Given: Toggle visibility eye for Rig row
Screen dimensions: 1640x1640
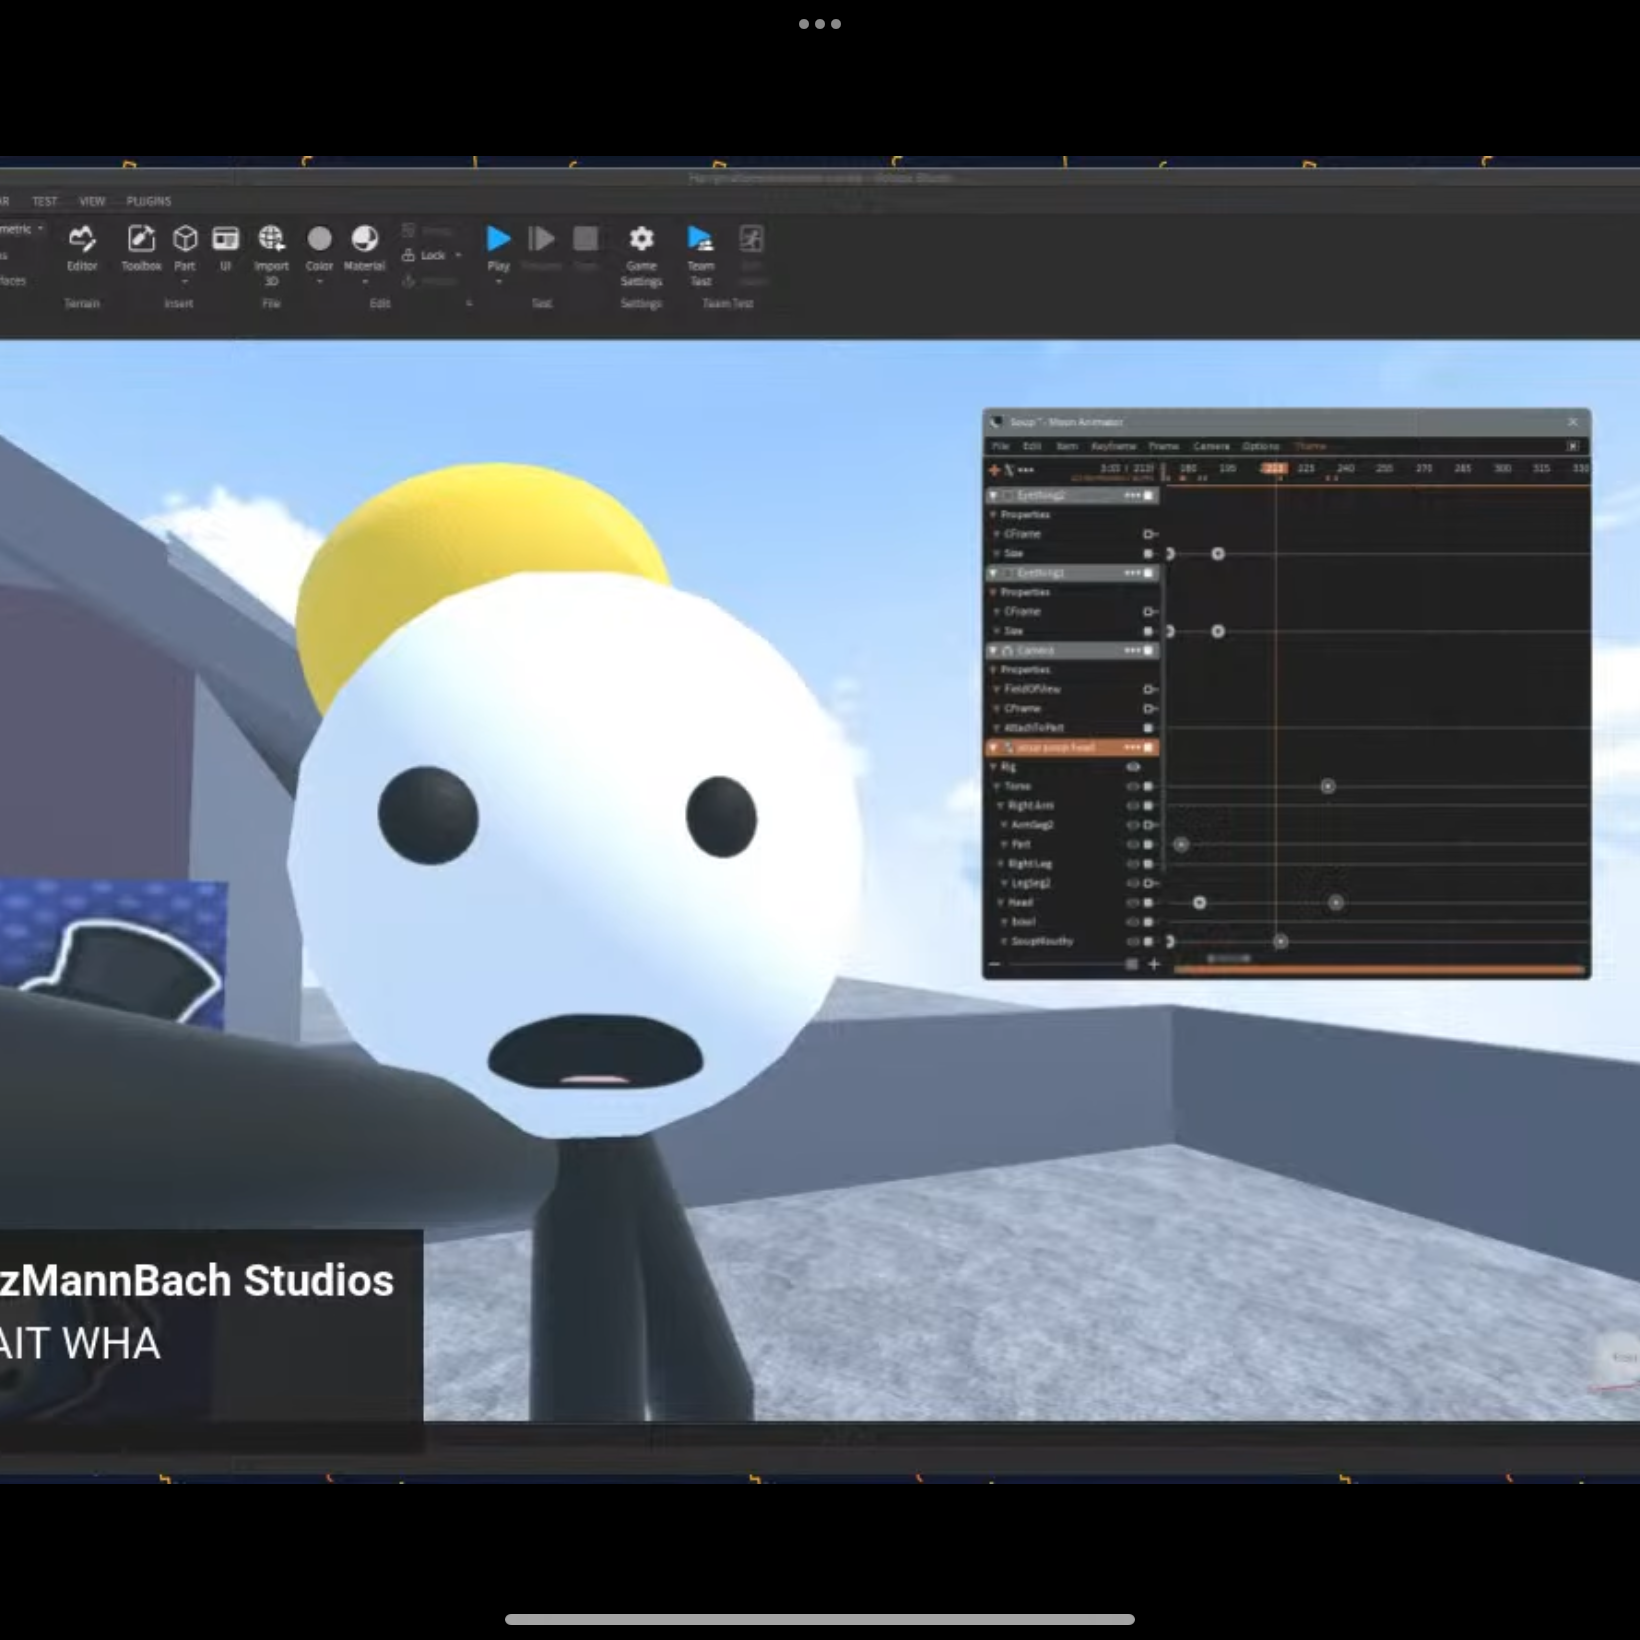Looking at the screenshot, I should point(1133,767).
